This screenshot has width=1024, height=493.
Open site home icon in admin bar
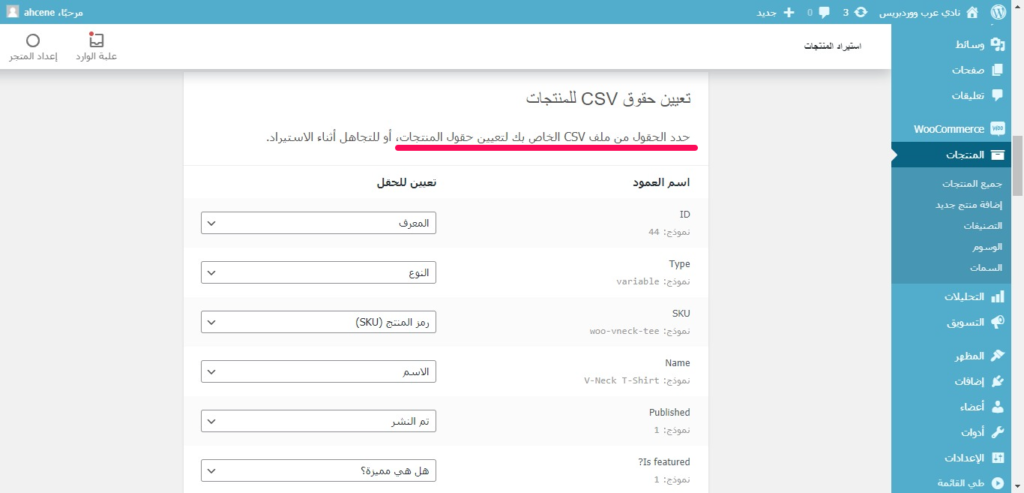point(972,12)
